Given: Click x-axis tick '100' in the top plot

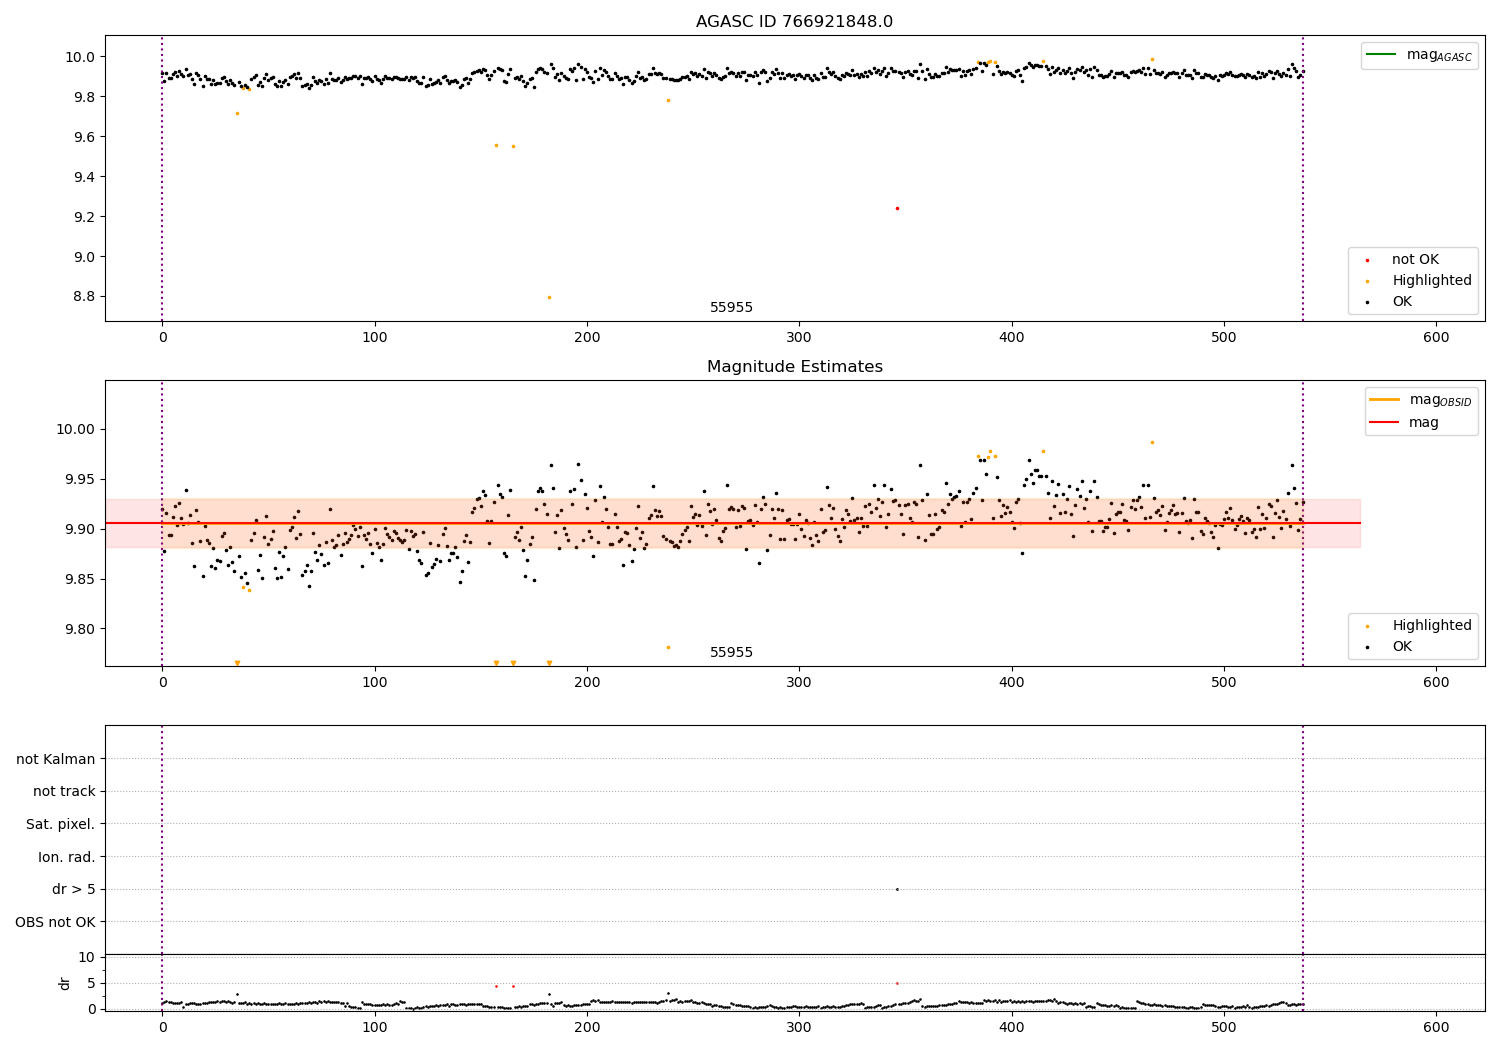Looking at the screenshot, I should (x=375, y=339).
